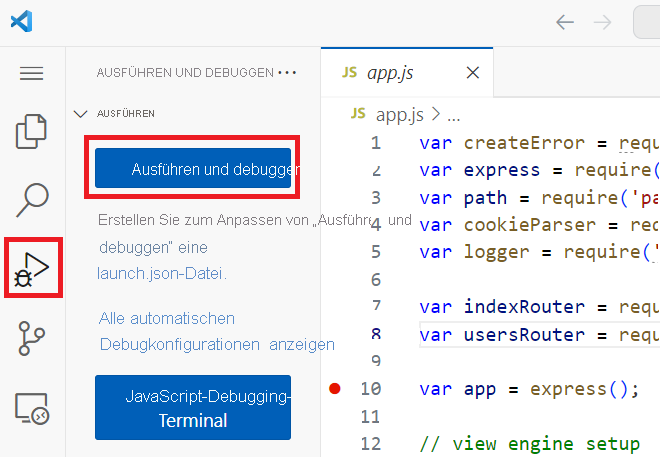Open the Search view

32,200
